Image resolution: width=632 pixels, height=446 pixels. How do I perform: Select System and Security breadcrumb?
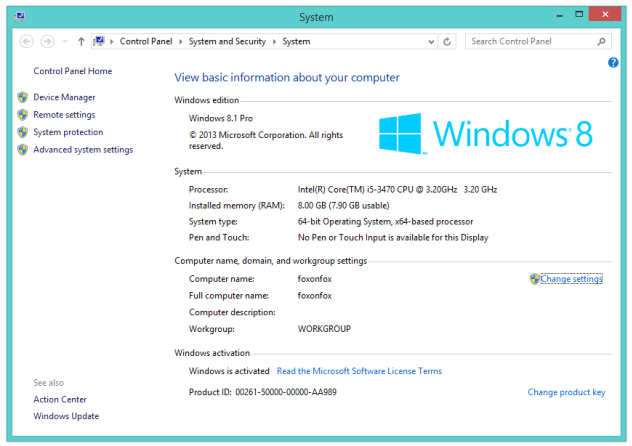[227, 41]
